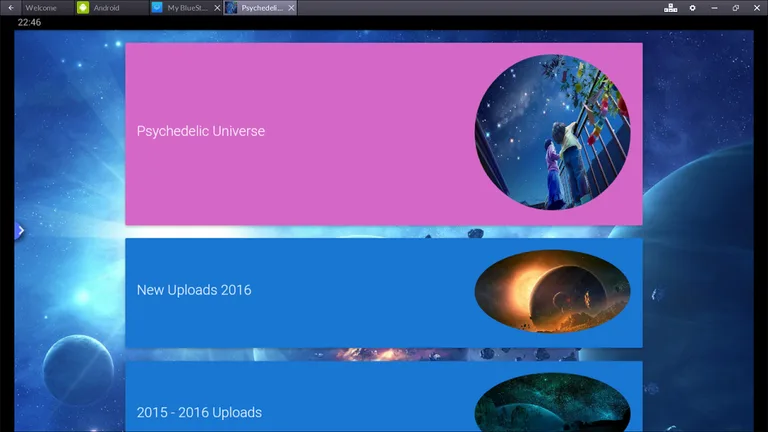768x432 pixels.
Task: Open the New Uploads 2016 card
Action: point(384,293)
